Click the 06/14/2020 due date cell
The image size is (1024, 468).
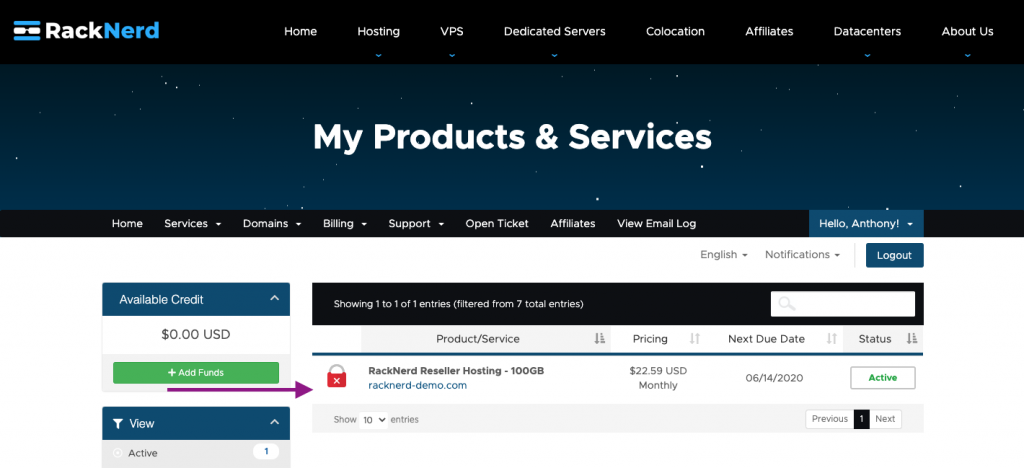[x=774, y=378]
